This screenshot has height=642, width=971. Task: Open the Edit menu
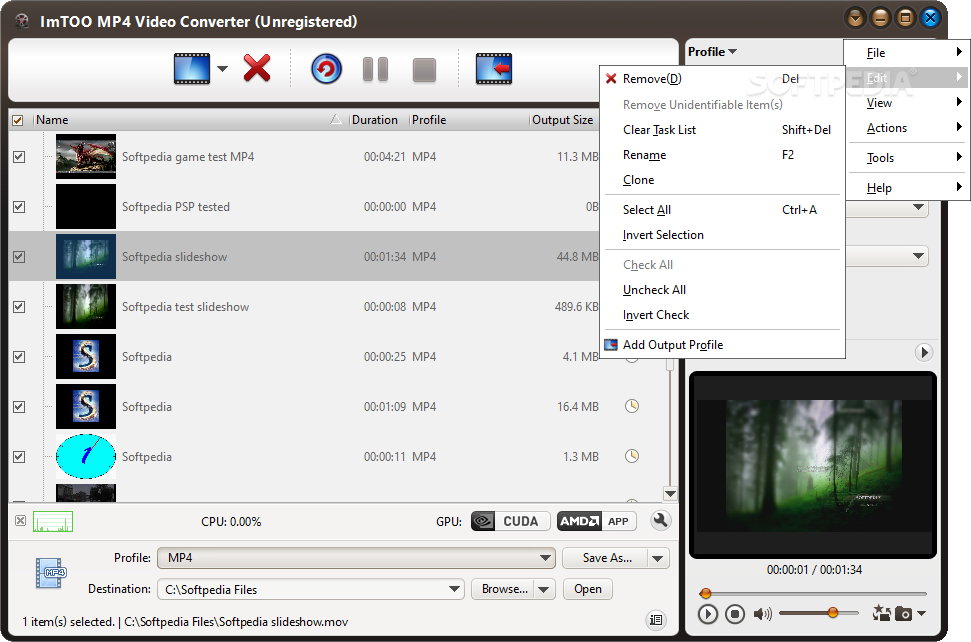[x=907, y=77]
